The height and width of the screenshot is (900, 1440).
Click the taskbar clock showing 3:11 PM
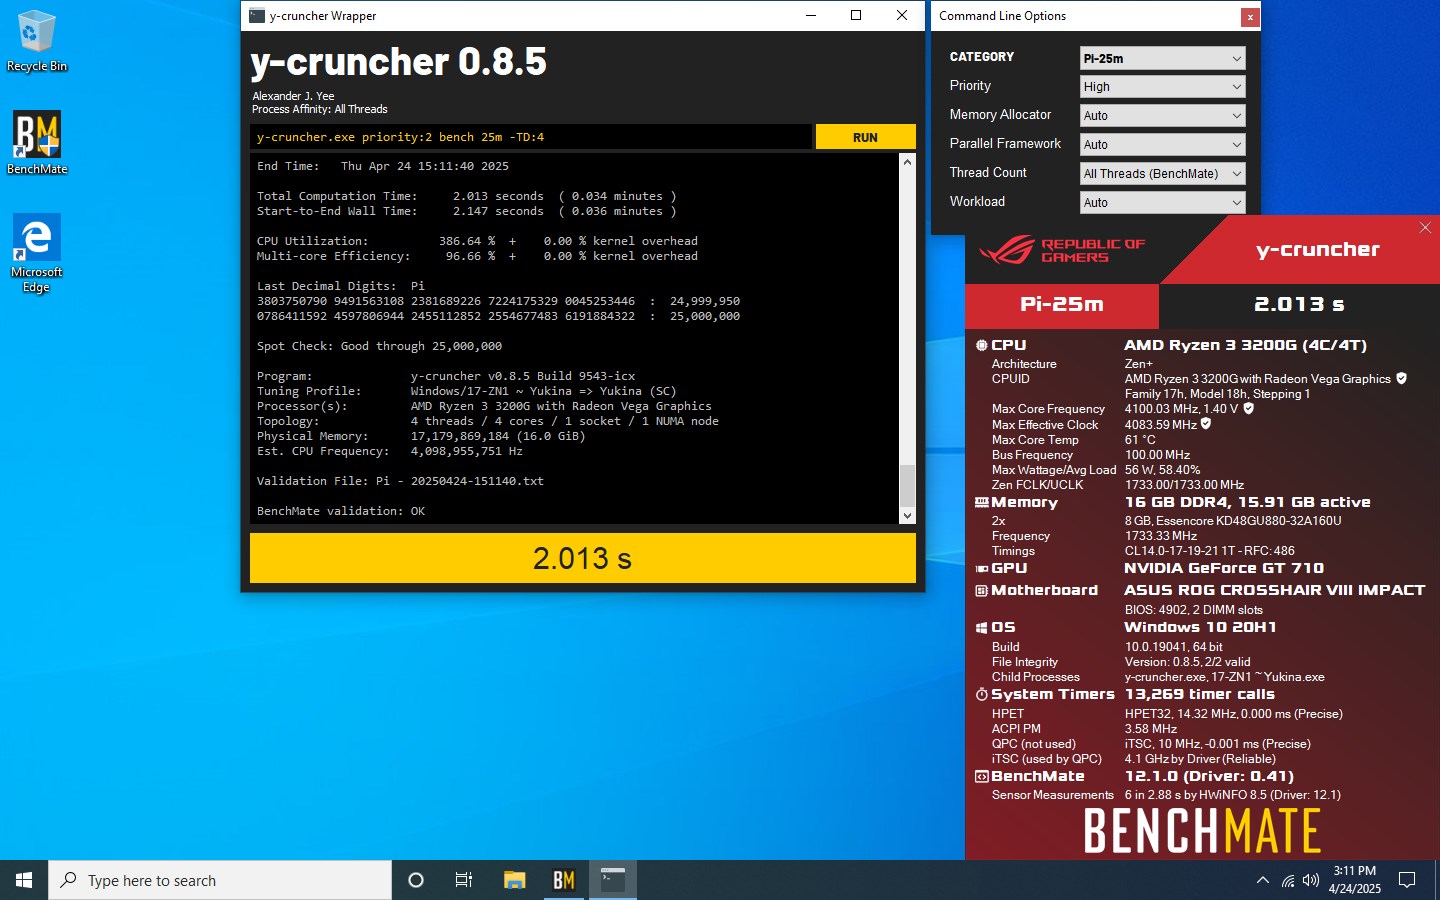point(1354,880)
